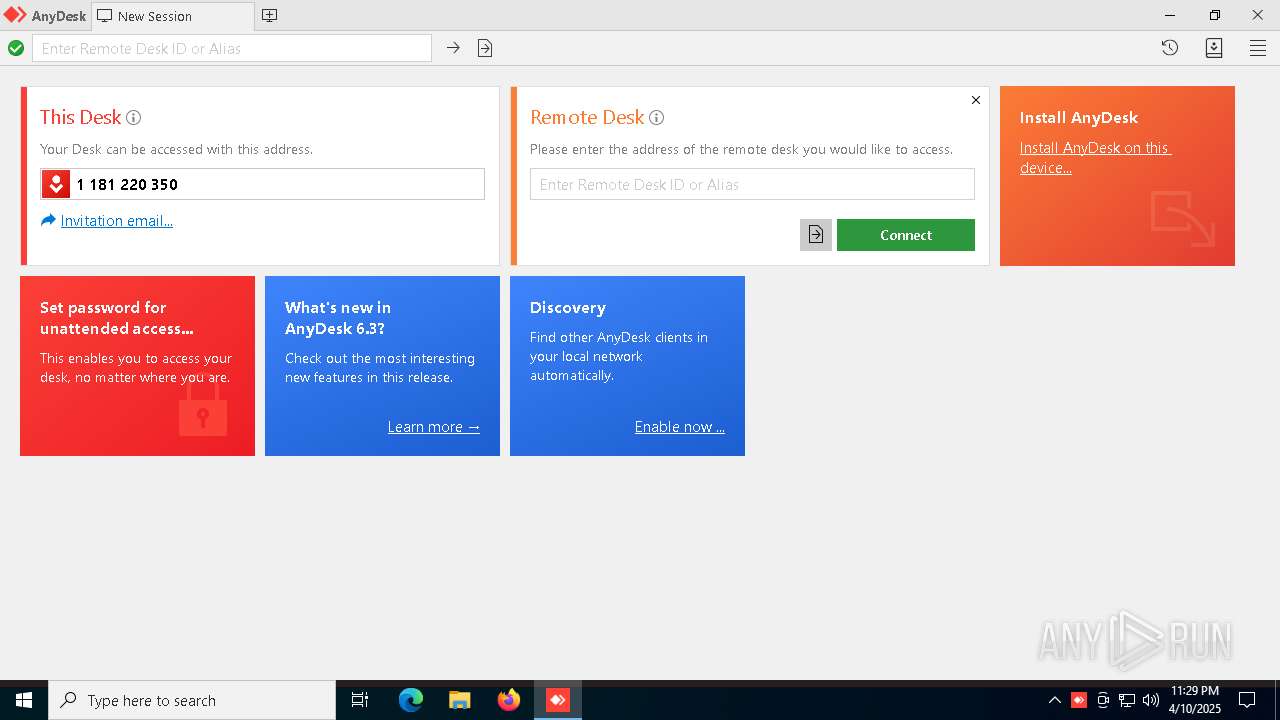This screenshot has width=1280, height=720.
Task: Click the What's new in AnyDesk 6.3 heading
Action: 338,318
